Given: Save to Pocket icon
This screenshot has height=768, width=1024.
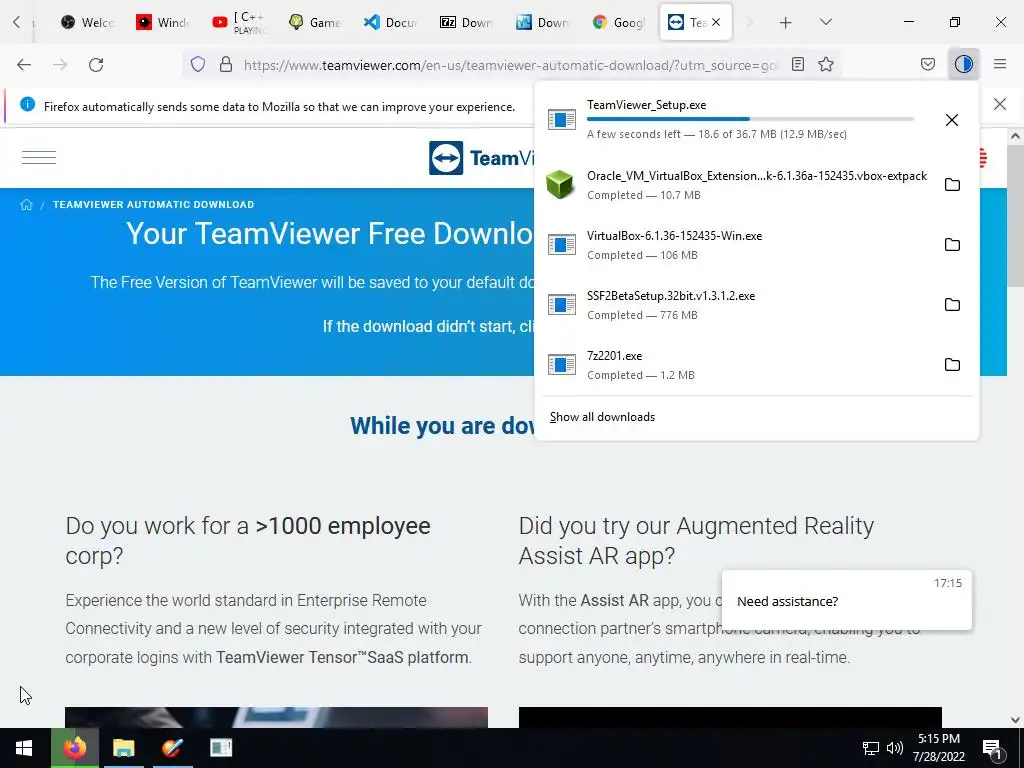Looking at the screenshot, I should coord(928,64).
